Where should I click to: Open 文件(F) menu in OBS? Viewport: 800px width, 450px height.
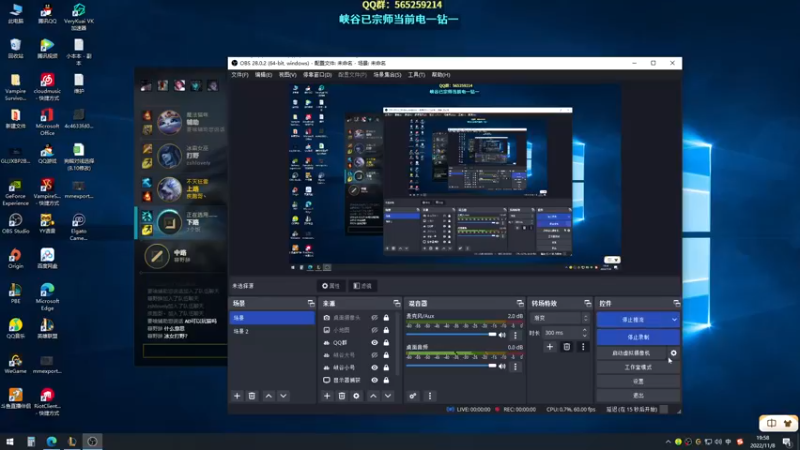coord(240,75)
